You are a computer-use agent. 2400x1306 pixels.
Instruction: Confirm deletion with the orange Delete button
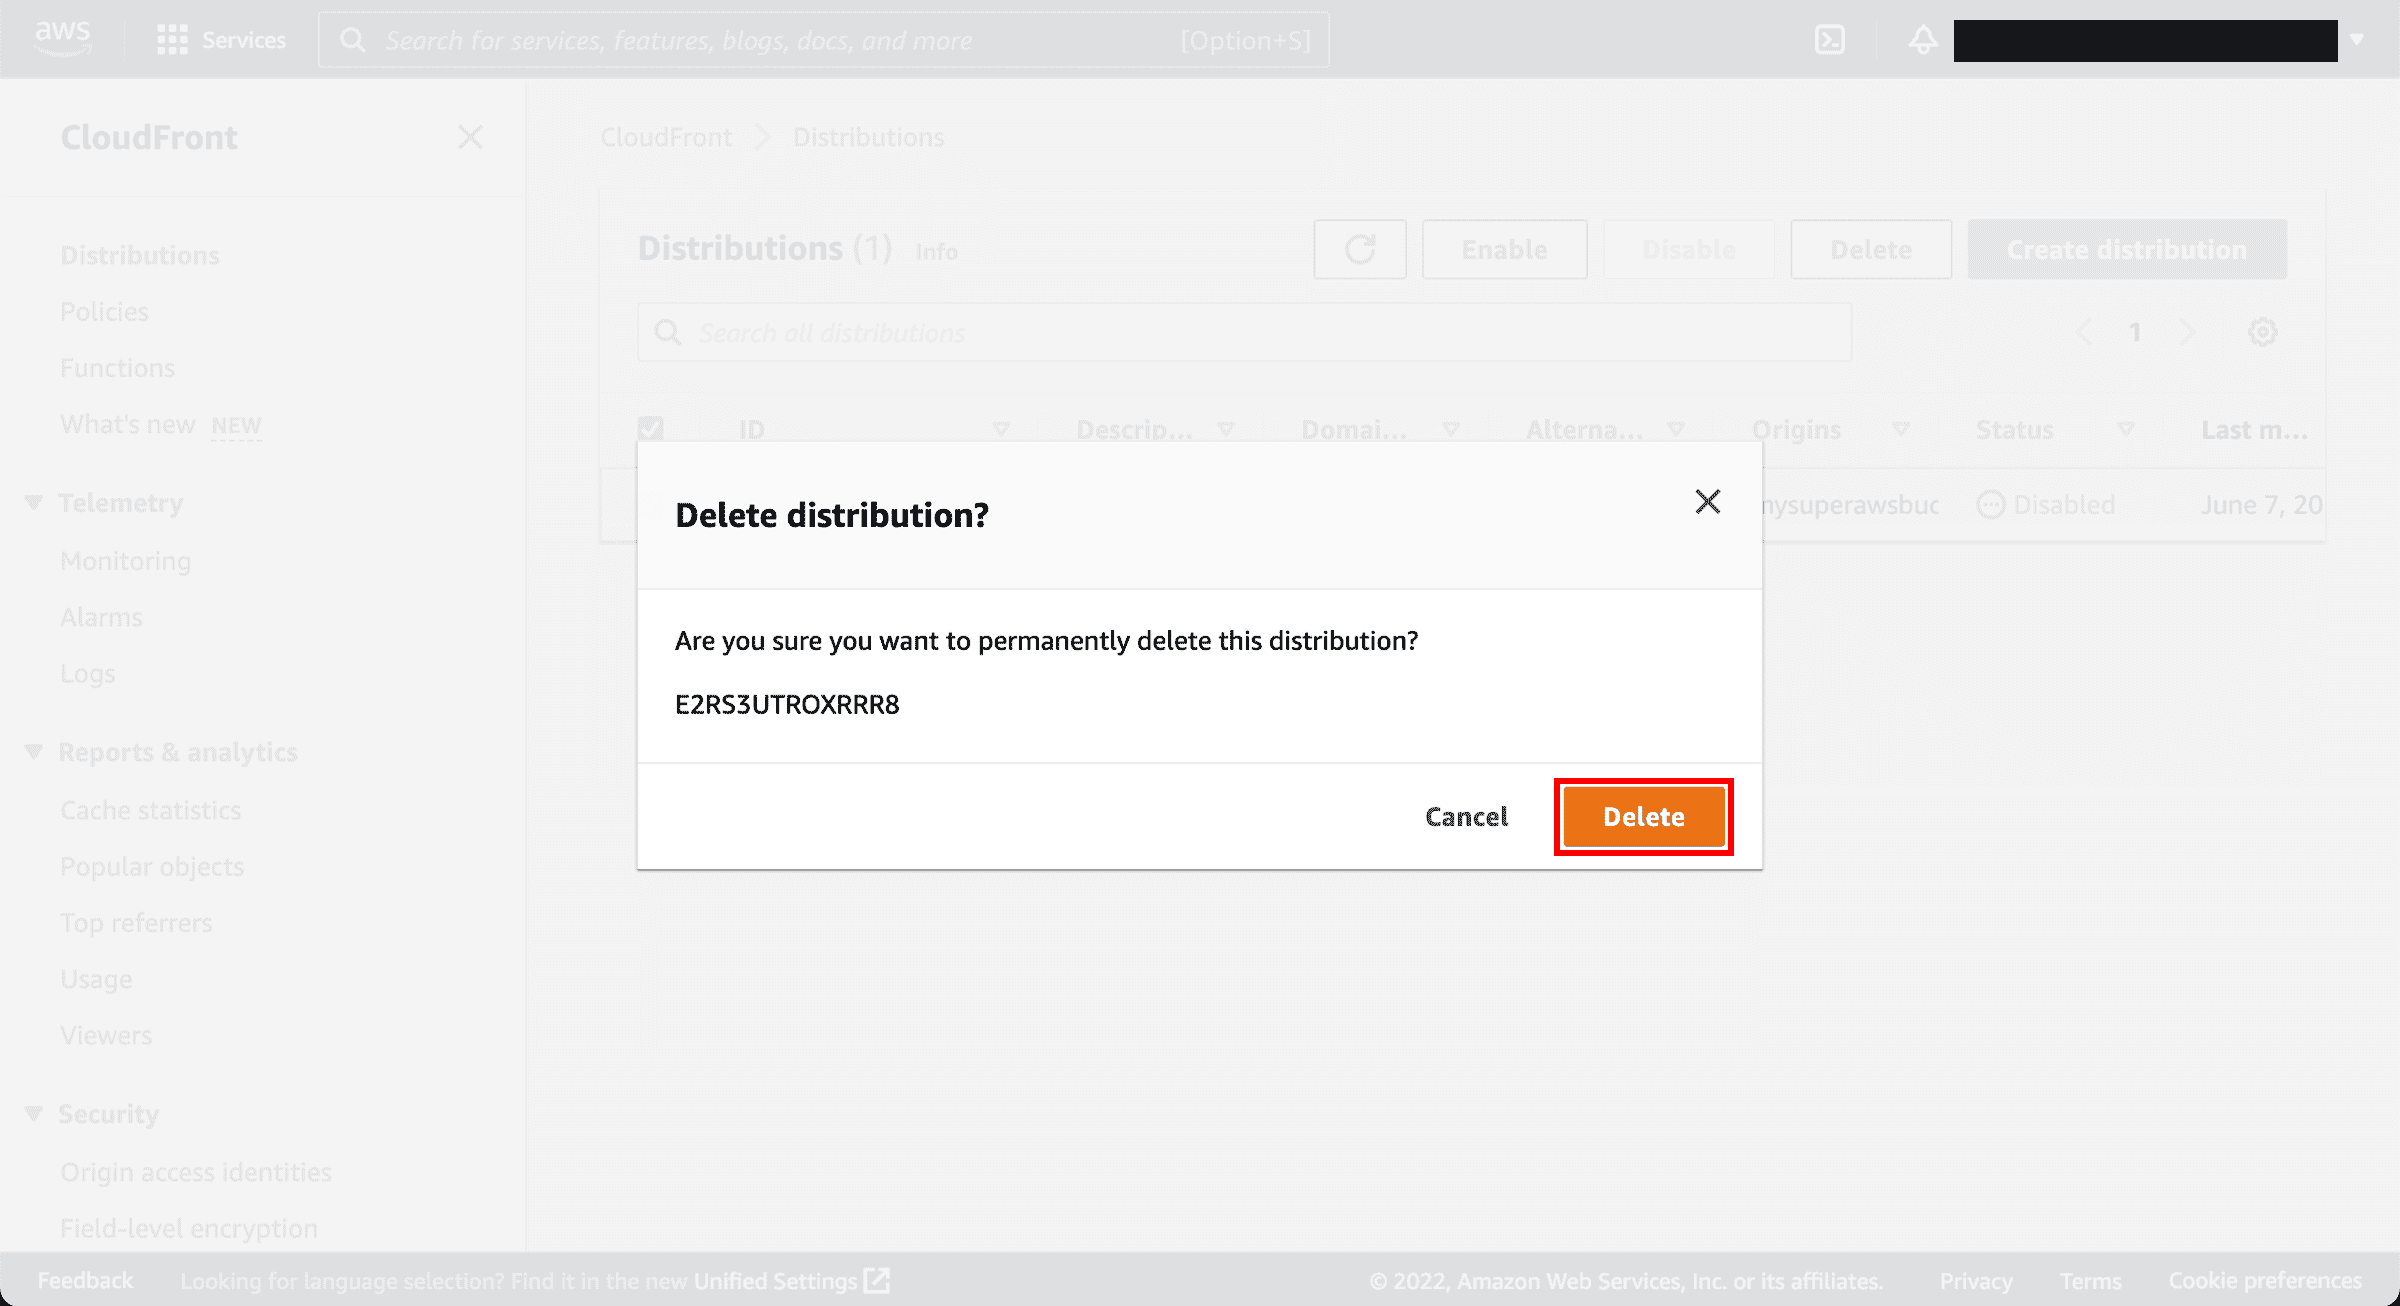tap(1644, 817)
